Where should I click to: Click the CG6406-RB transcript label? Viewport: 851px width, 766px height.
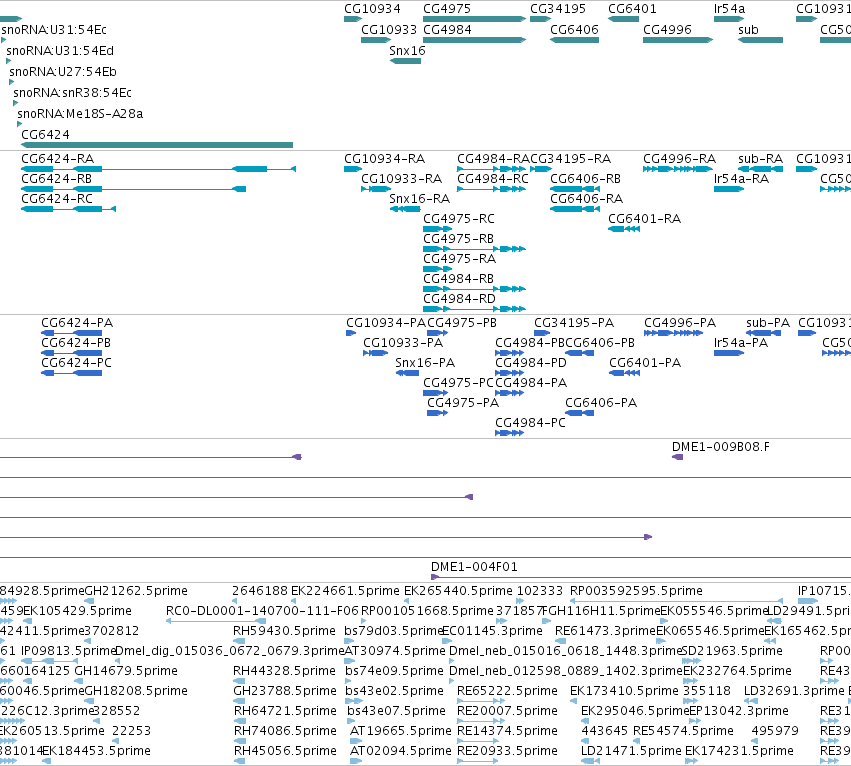[x=585, y=179]
